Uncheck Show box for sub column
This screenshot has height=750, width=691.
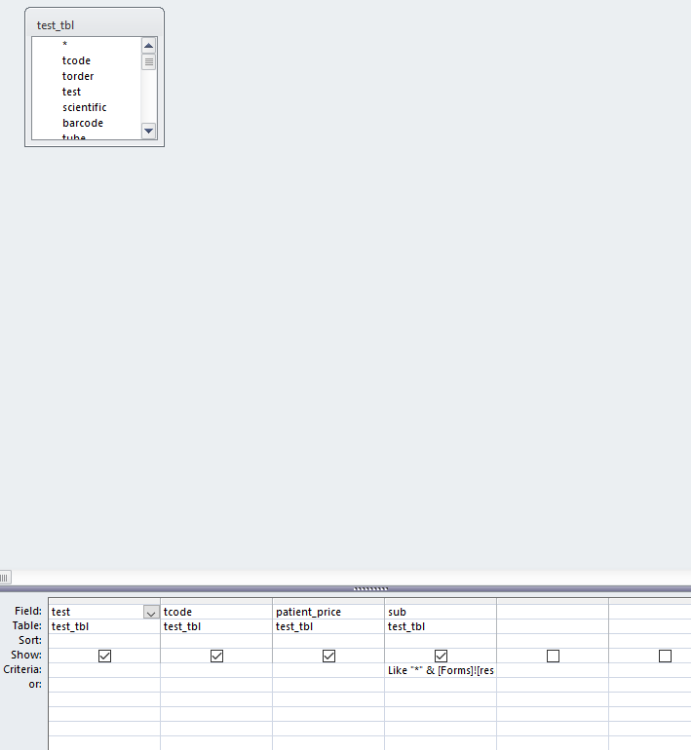[441, 656]
